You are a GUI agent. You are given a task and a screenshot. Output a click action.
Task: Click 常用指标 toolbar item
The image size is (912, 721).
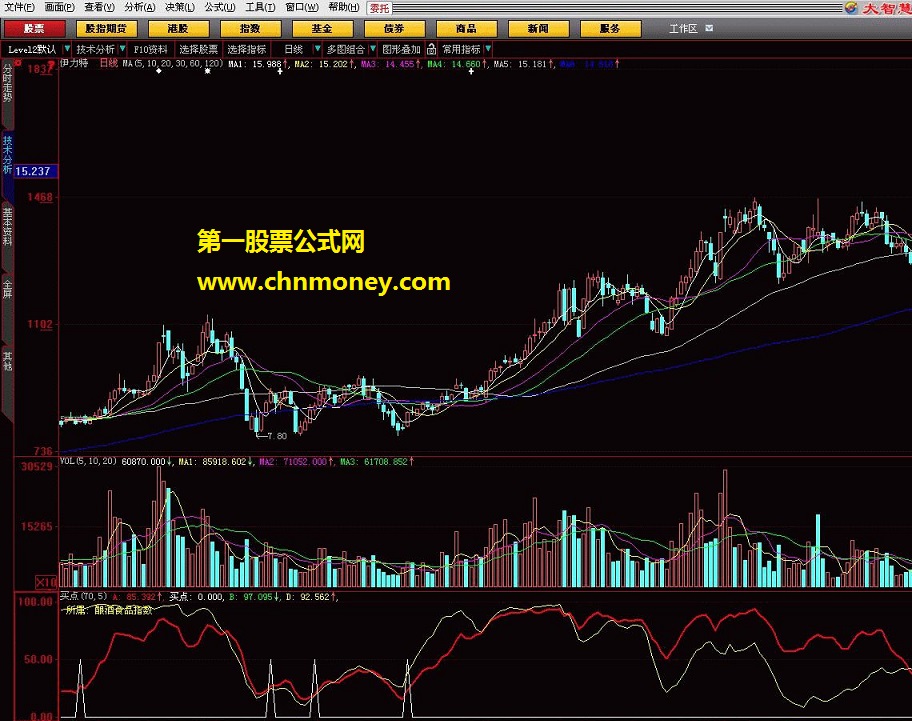[462, 49]
